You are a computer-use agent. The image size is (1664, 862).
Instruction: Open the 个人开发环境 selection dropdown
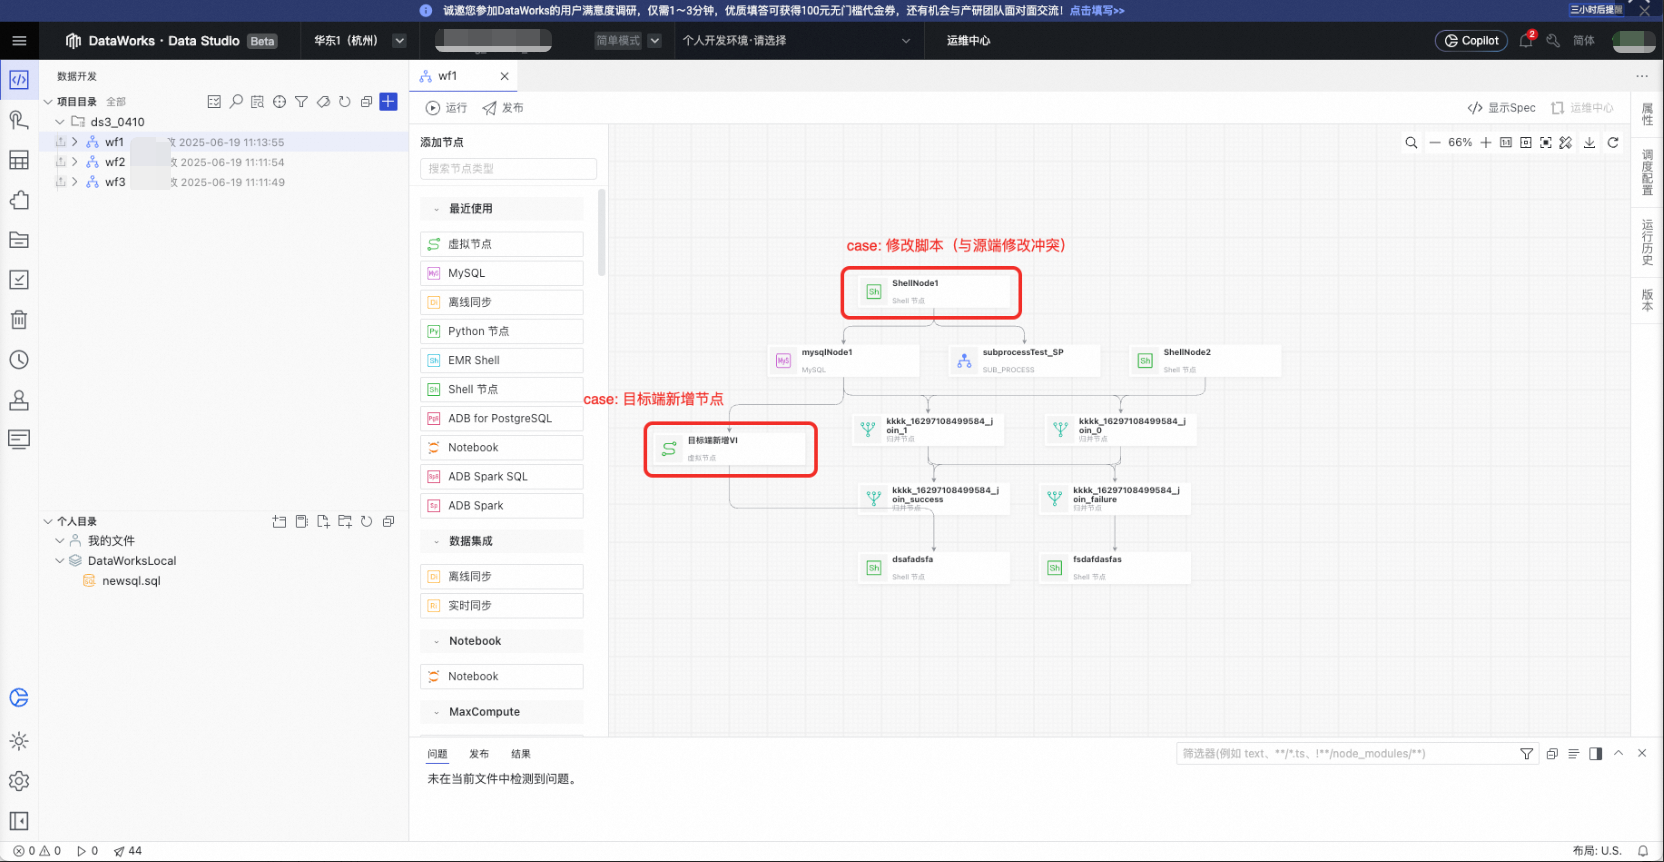[796, 41]
